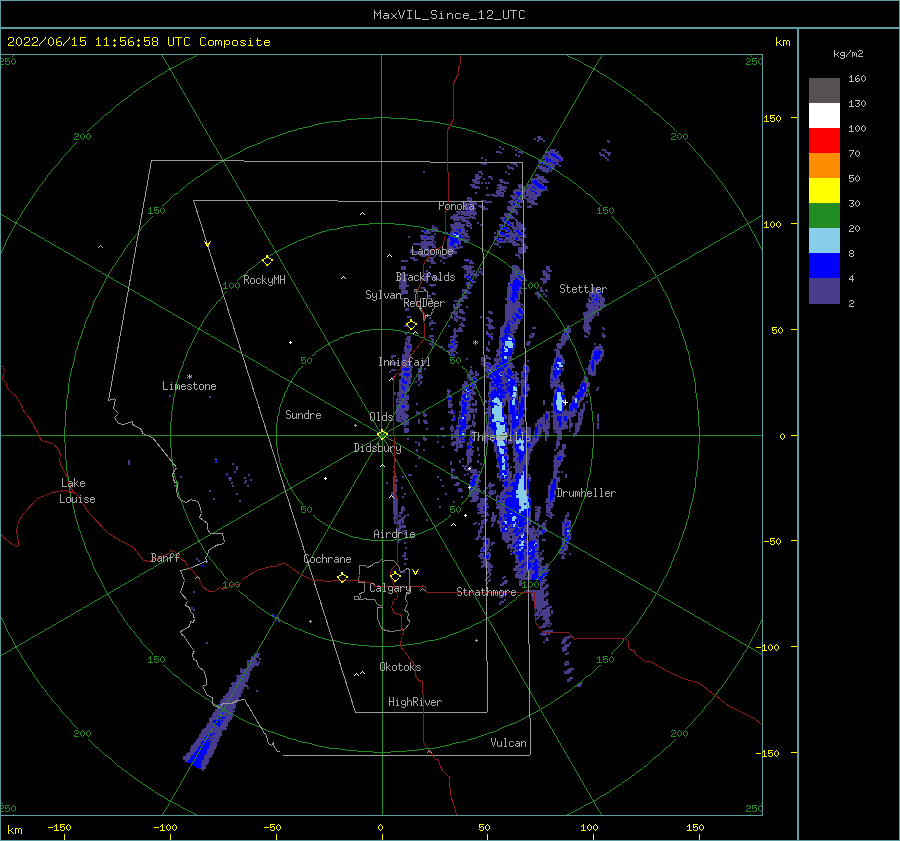Click the yellow V marker northwest of RockyMH
This screenshot has width=900, height=841.
(x=208, y=244)
